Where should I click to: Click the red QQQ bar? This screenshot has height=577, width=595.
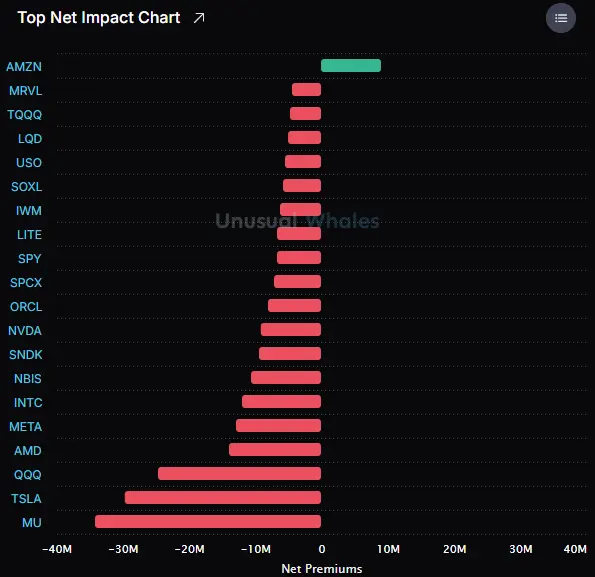239,474
